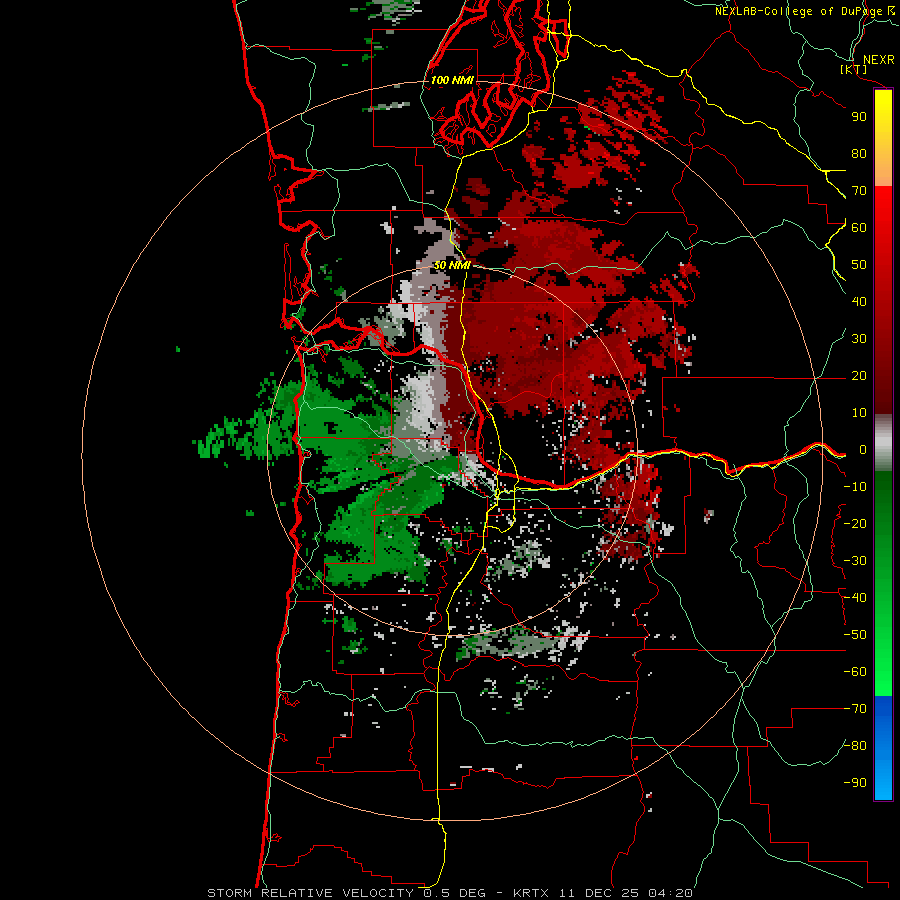Viewport: 900px width, 900px height.
Task: Click the KRTX radar site identifier
Action: [531, 893]
